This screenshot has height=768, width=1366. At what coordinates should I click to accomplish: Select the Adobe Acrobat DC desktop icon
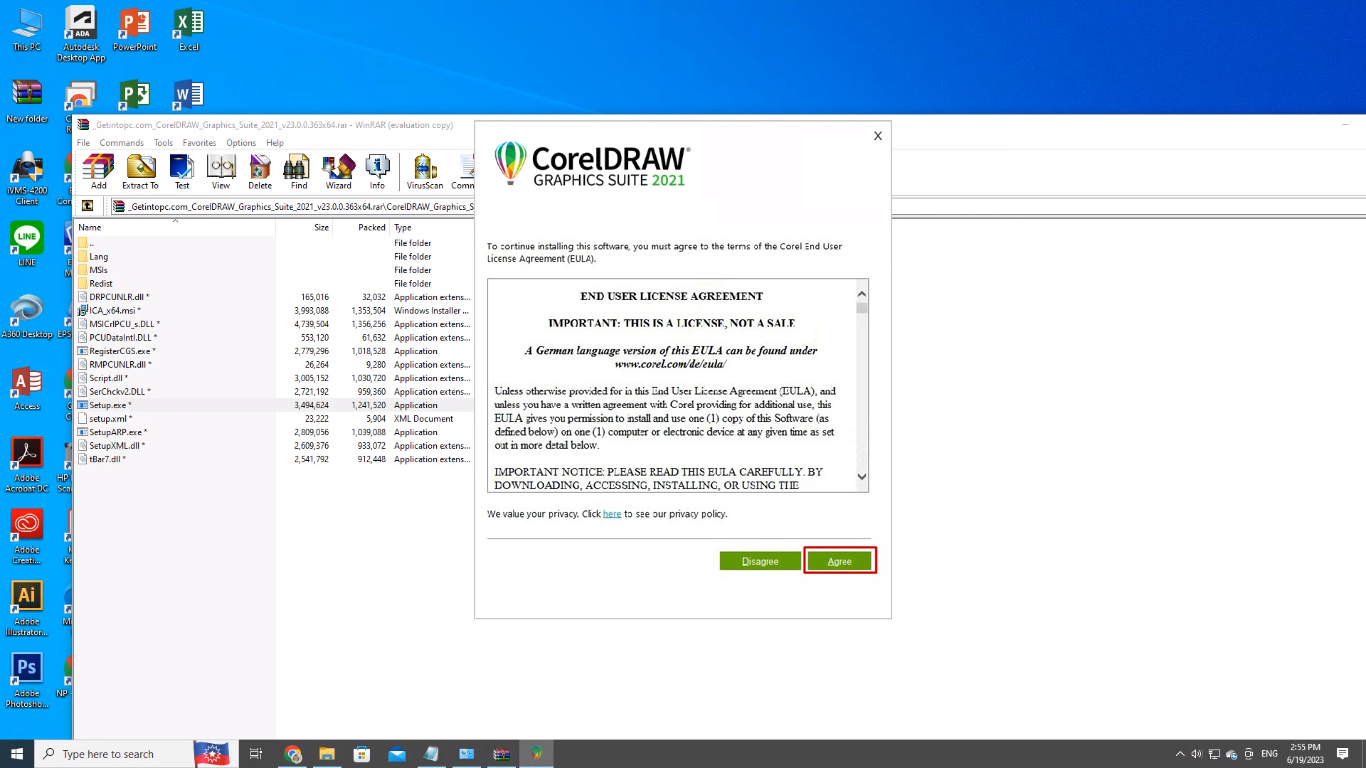27,466
